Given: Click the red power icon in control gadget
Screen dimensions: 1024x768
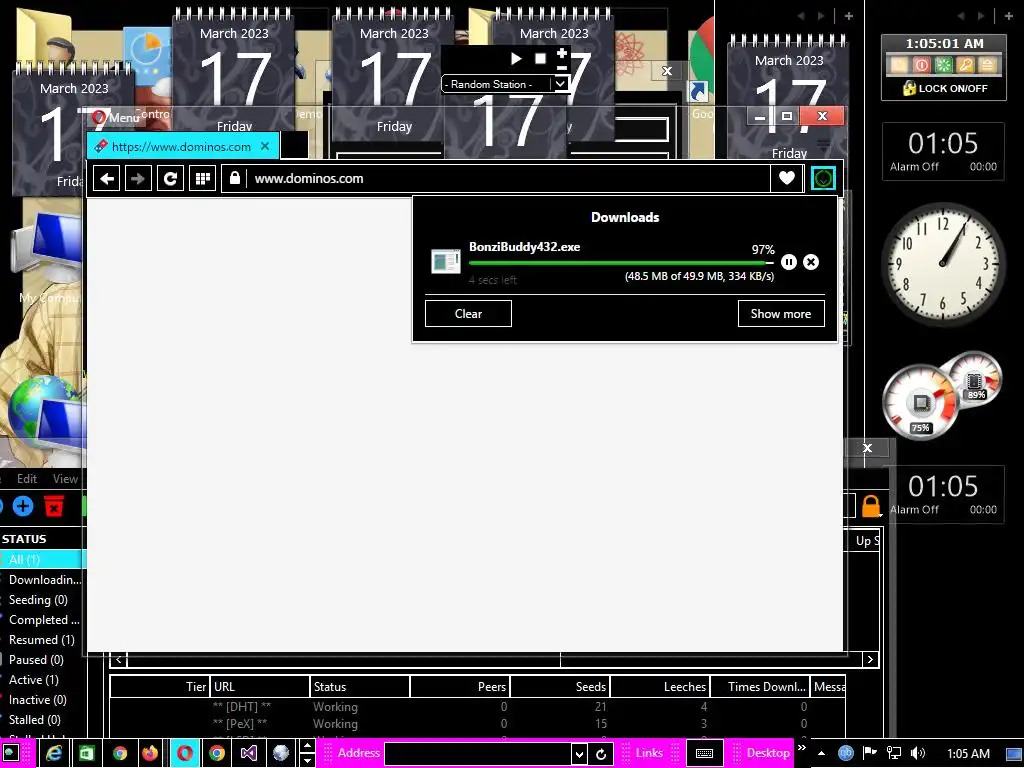Looking at the screenshot, I should pyautogui.click(x=921, y=65).
